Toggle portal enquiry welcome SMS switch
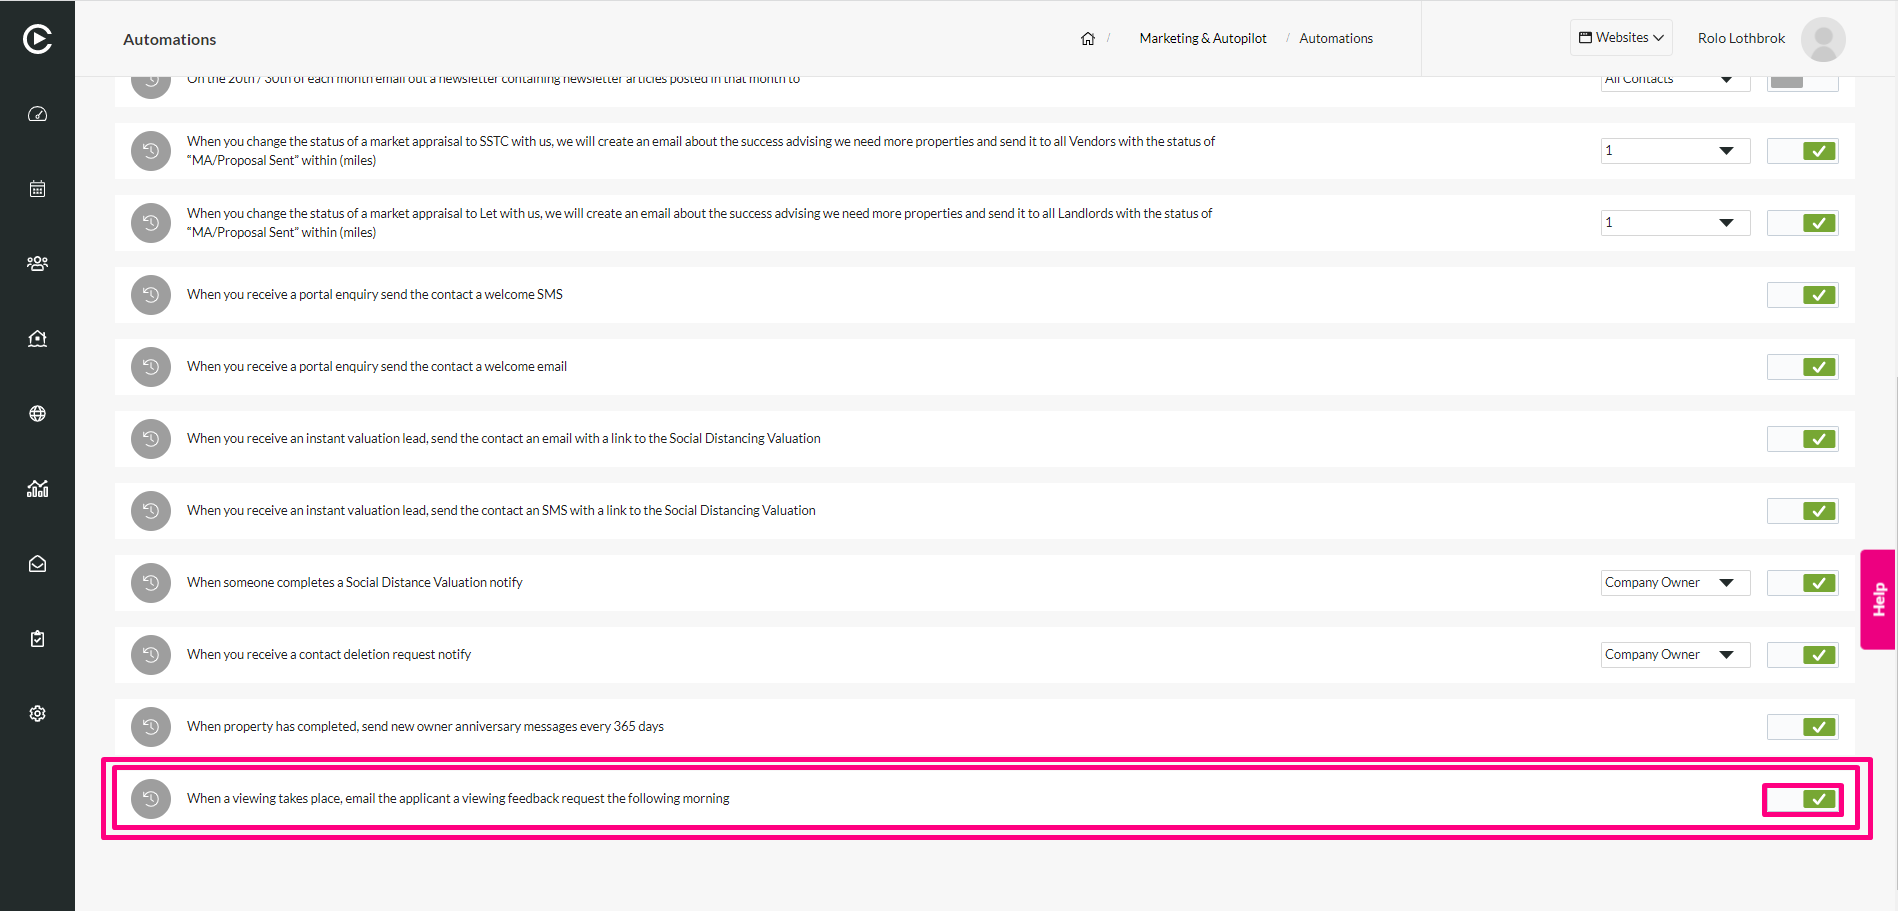1898x911 pixels. pos(1802,295)
